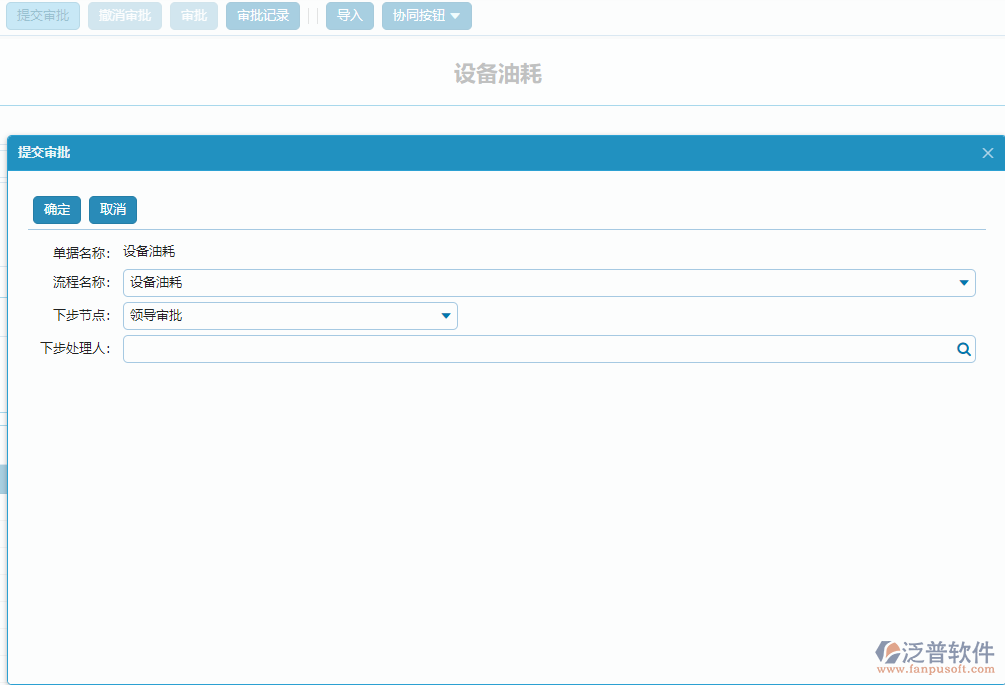Click the 流程名称 dropdown arrow

(x=963, y=283)
